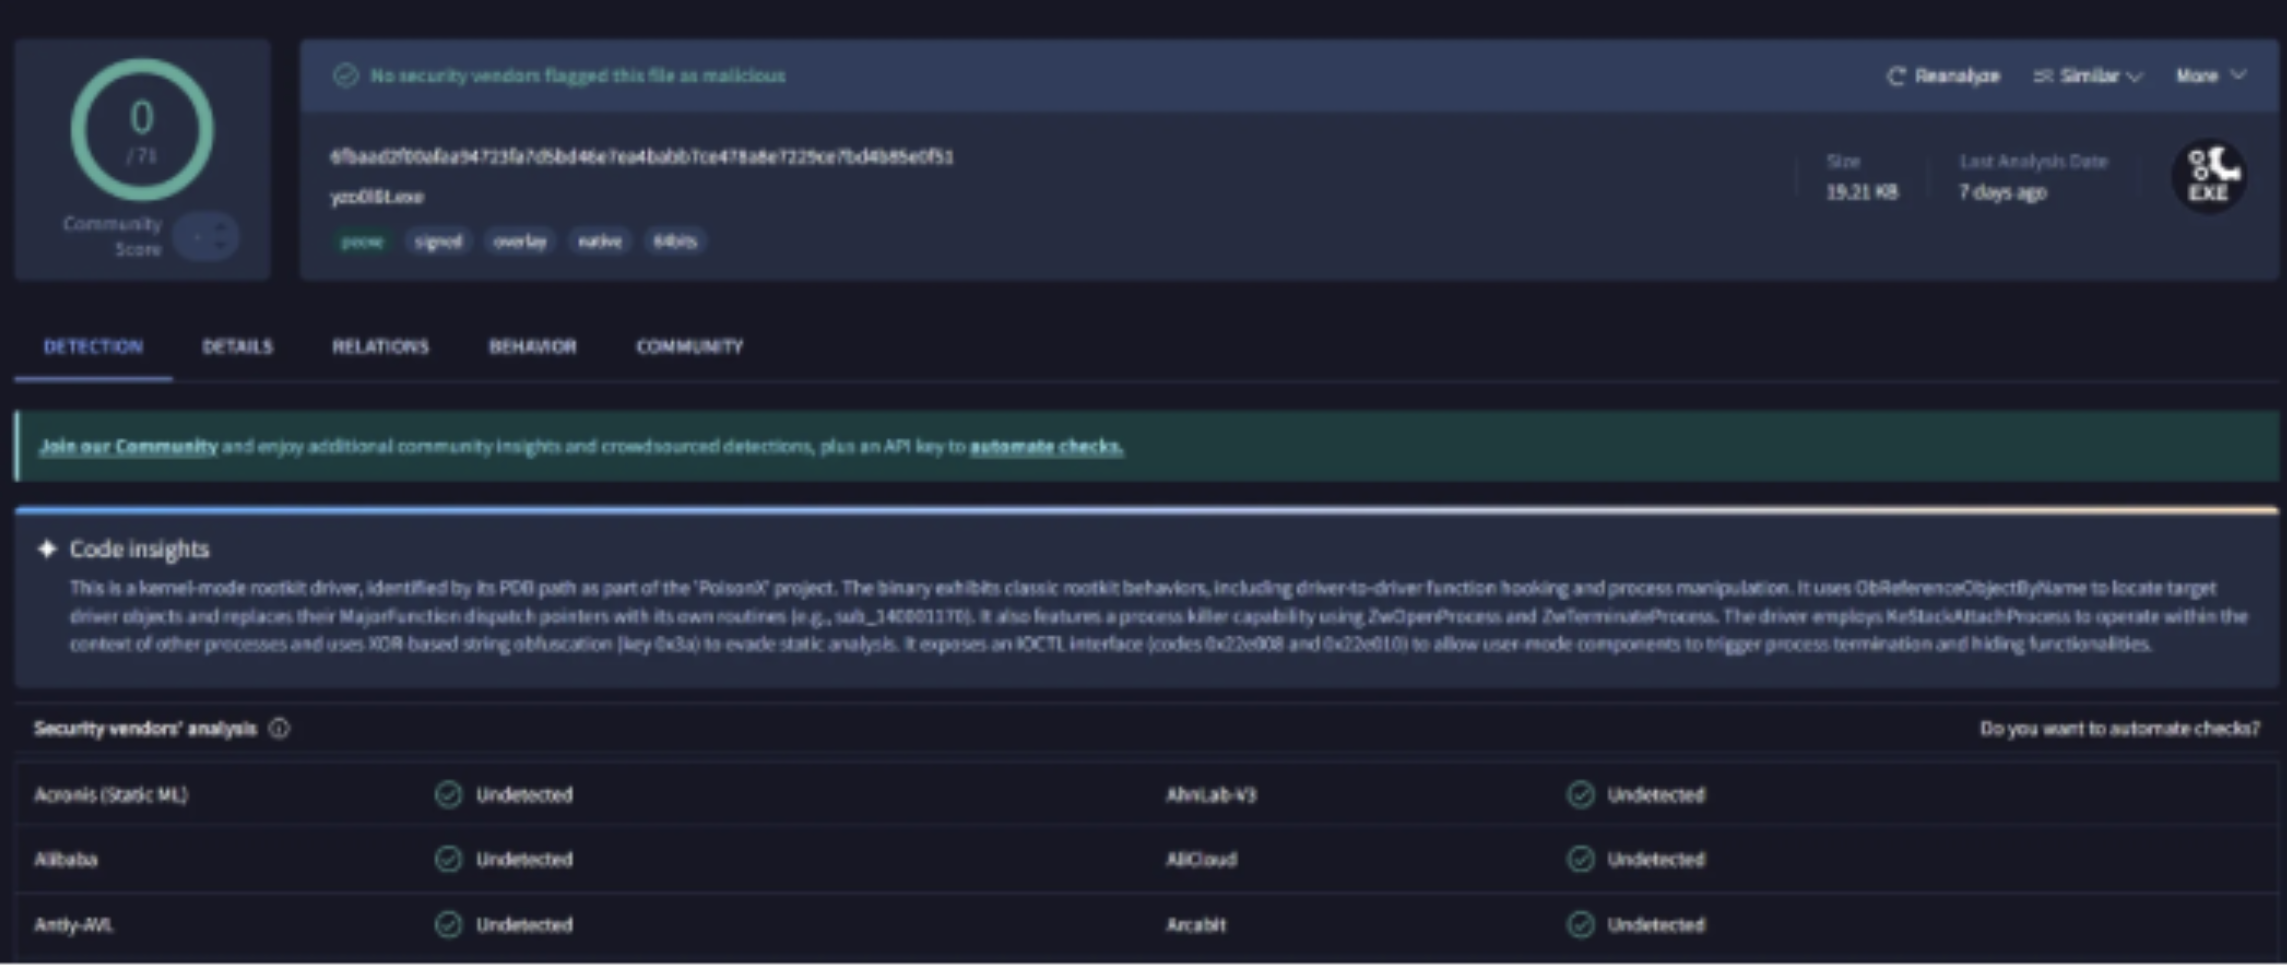Click the Join our Community link

click(128, 447)
